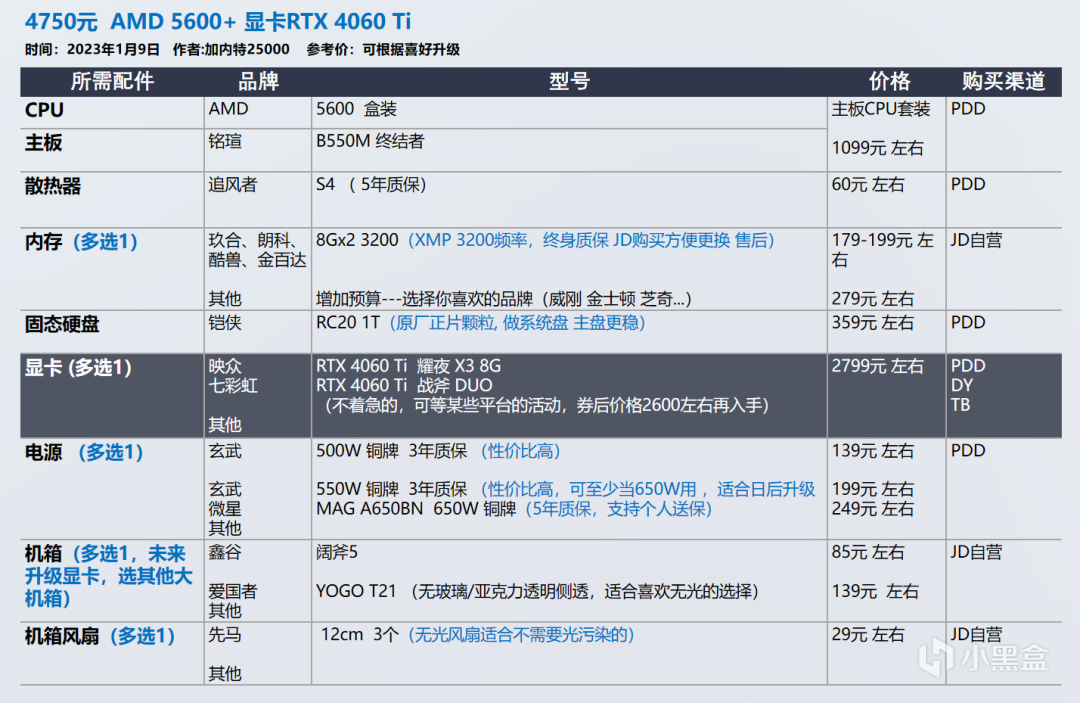Screen dimensions: 1080x703
Task: Click the channel 'TB' in 显卡 row
Action: point(961,405)
